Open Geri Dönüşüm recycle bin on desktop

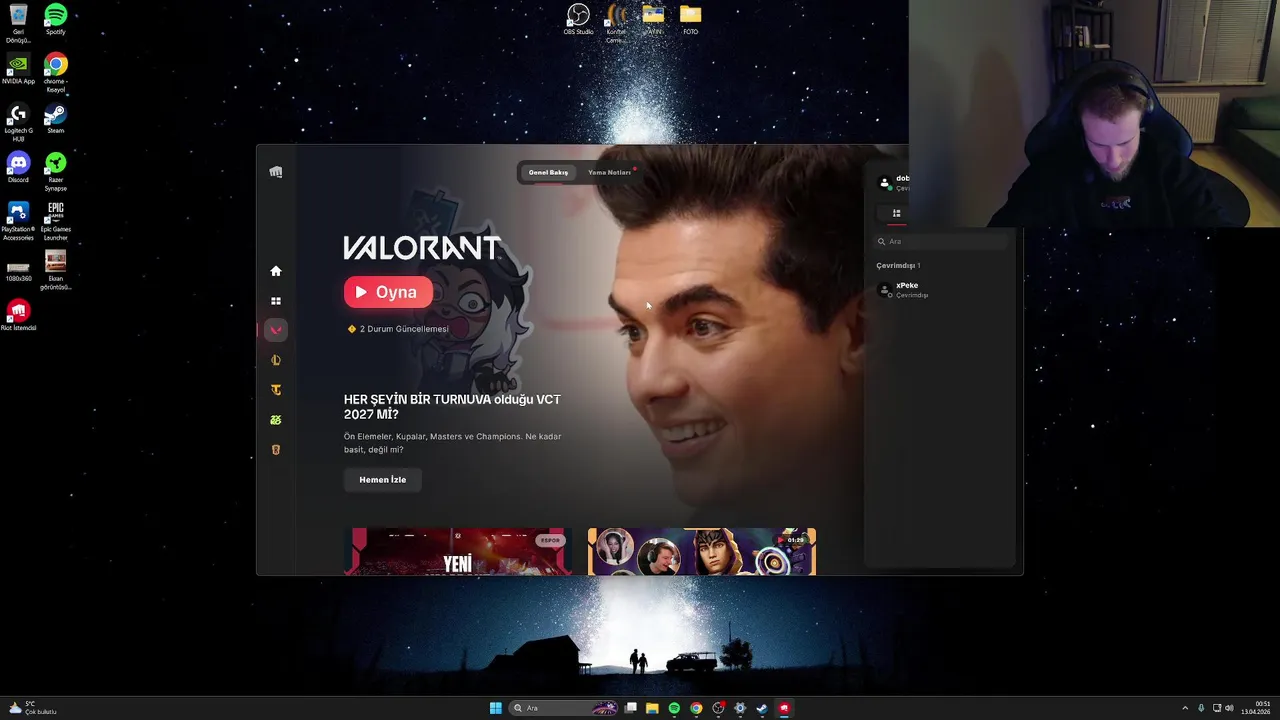click(x=18, y=23)
